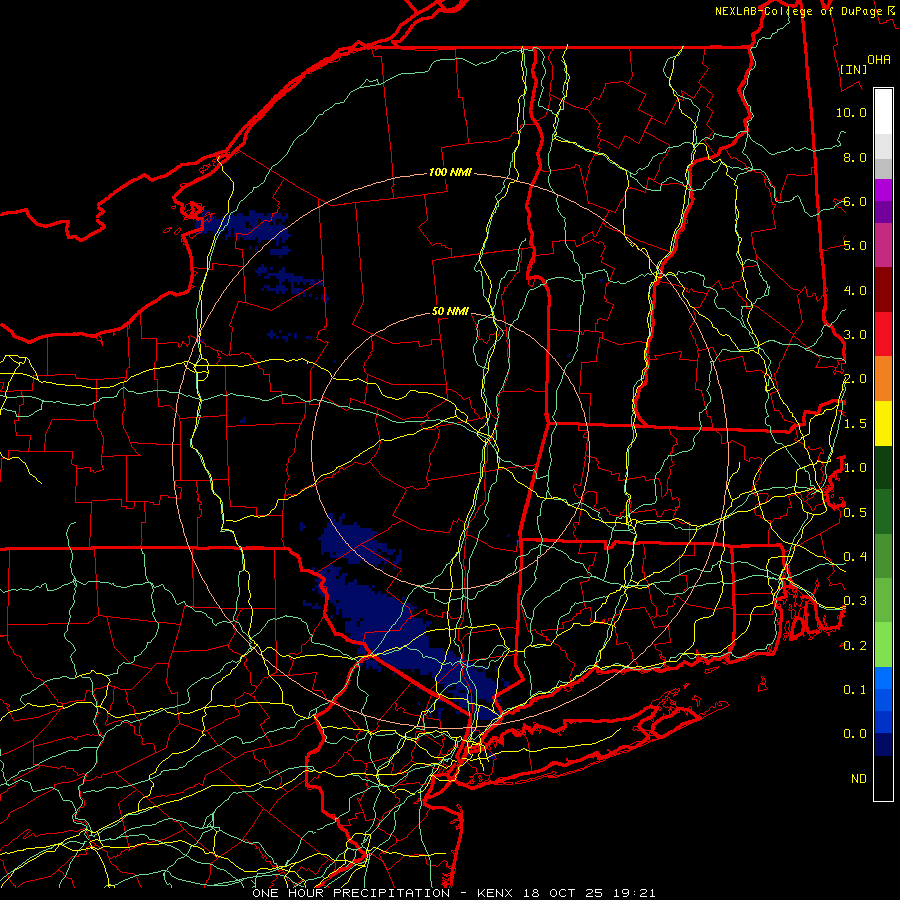Click the '0.5' scale label

[855, 512]
